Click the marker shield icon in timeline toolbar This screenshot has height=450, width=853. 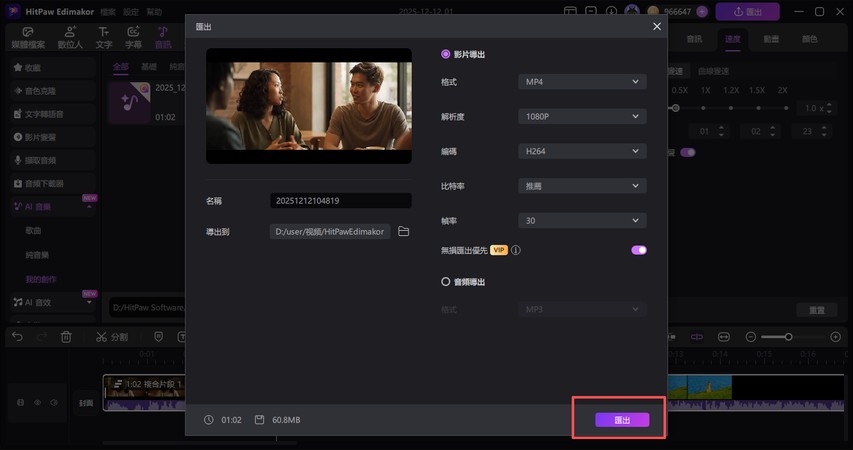pos(158,337)
